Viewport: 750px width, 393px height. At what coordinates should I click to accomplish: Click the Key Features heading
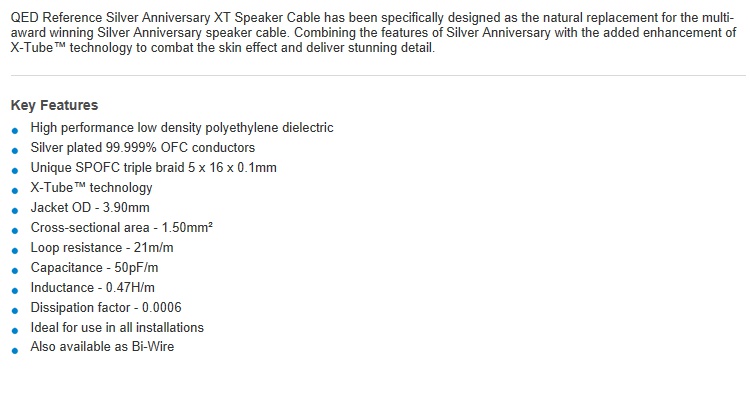tap(54, 105)
